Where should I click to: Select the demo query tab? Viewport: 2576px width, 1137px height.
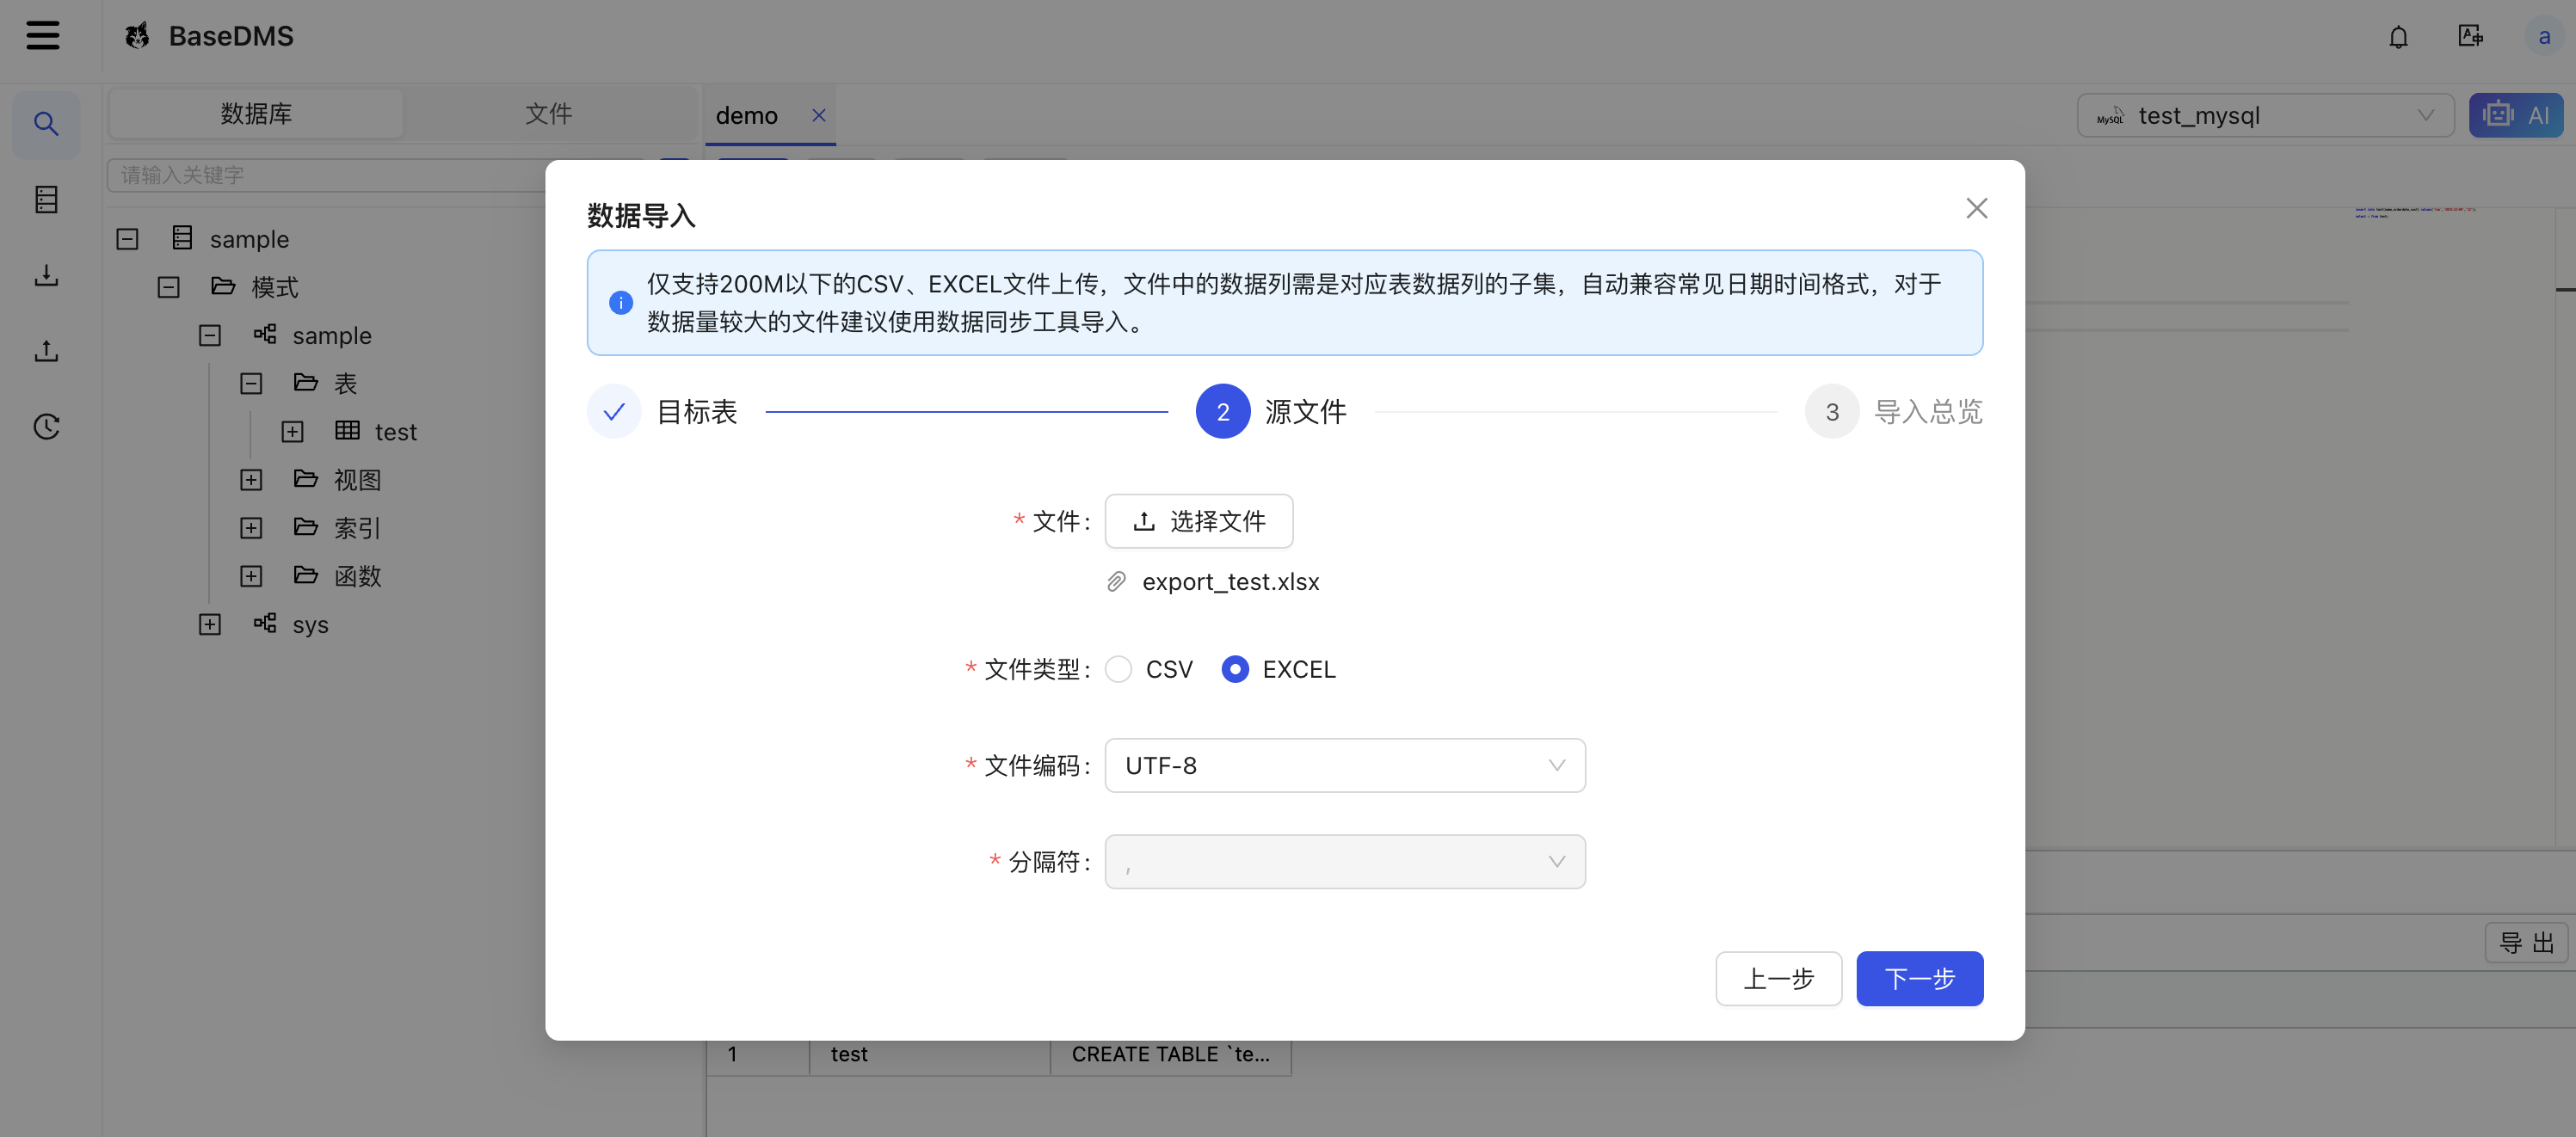click(746, 115)
